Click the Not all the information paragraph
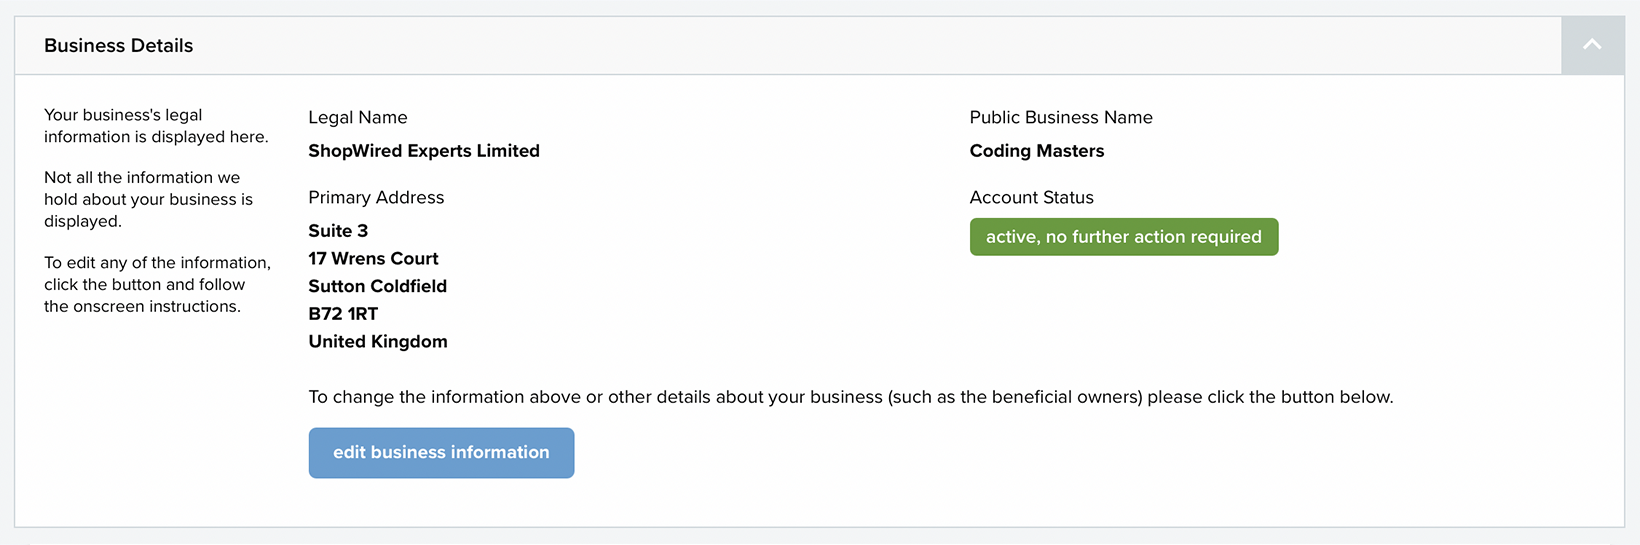This screenshot has width=1640, height=545. (x=149, y=199)
